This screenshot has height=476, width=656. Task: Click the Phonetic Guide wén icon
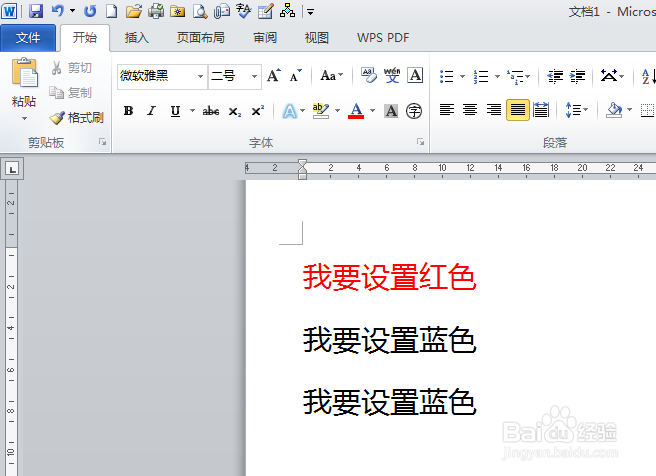[x=392, y=76]
